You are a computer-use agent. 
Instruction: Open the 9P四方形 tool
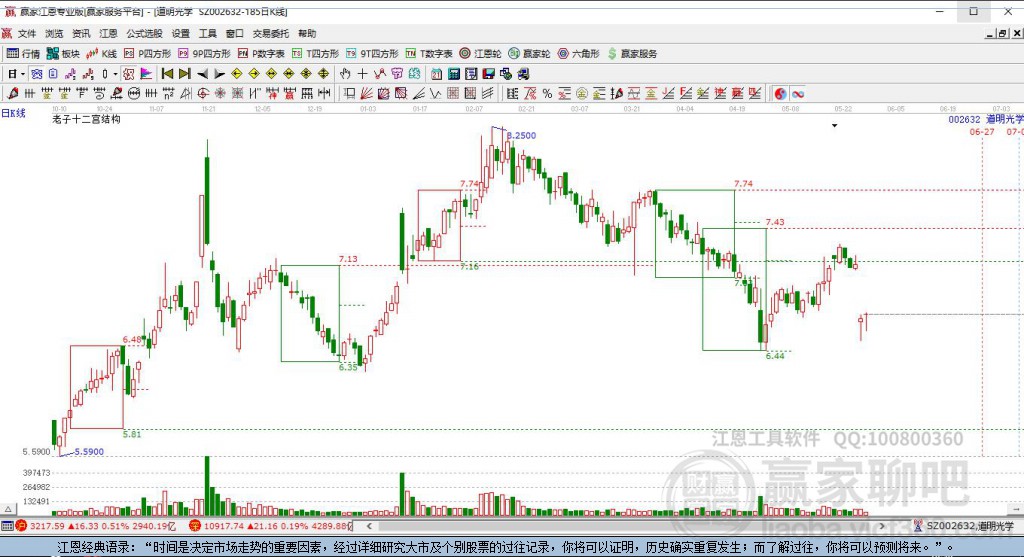(x=204, y=54)
